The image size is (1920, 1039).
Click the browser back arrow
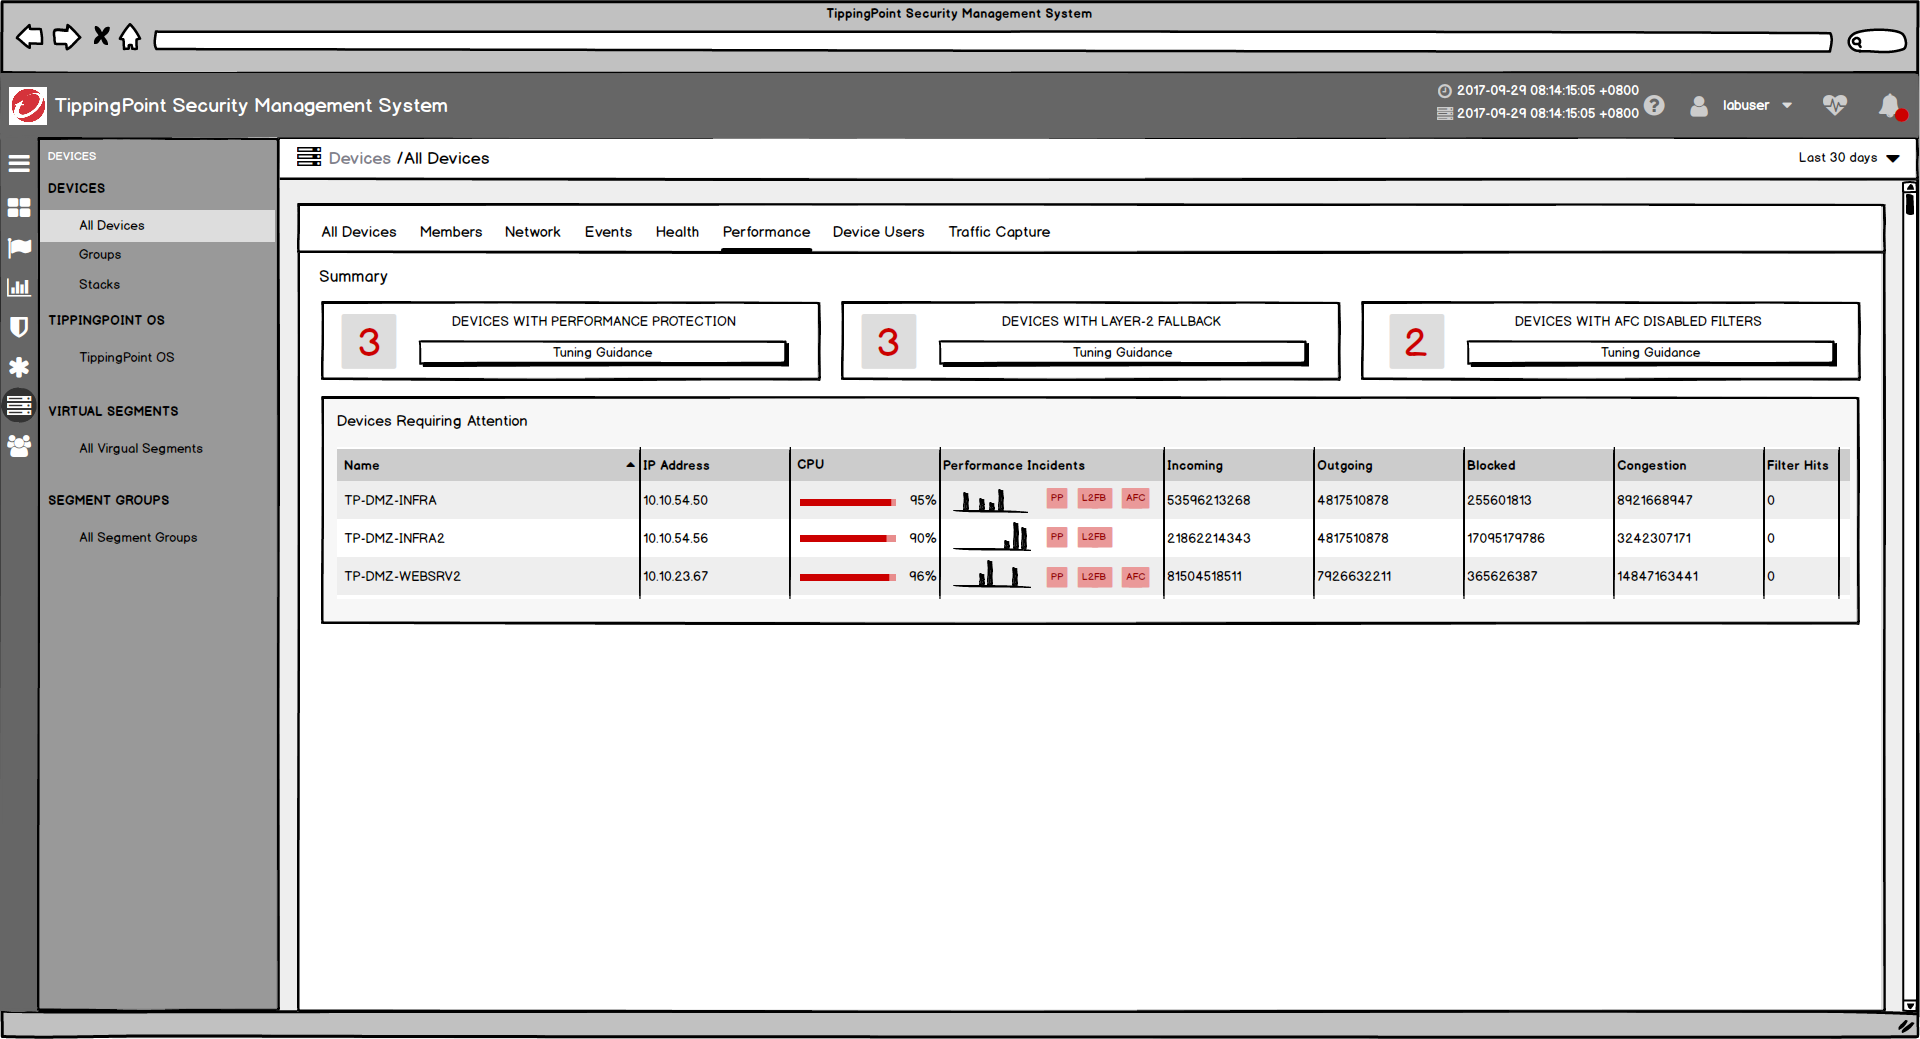pos(30,38)
